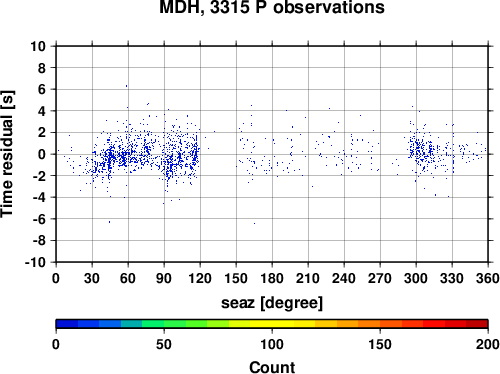
Task: Click the y-axis tick label -10
Action: click(35, 262)
